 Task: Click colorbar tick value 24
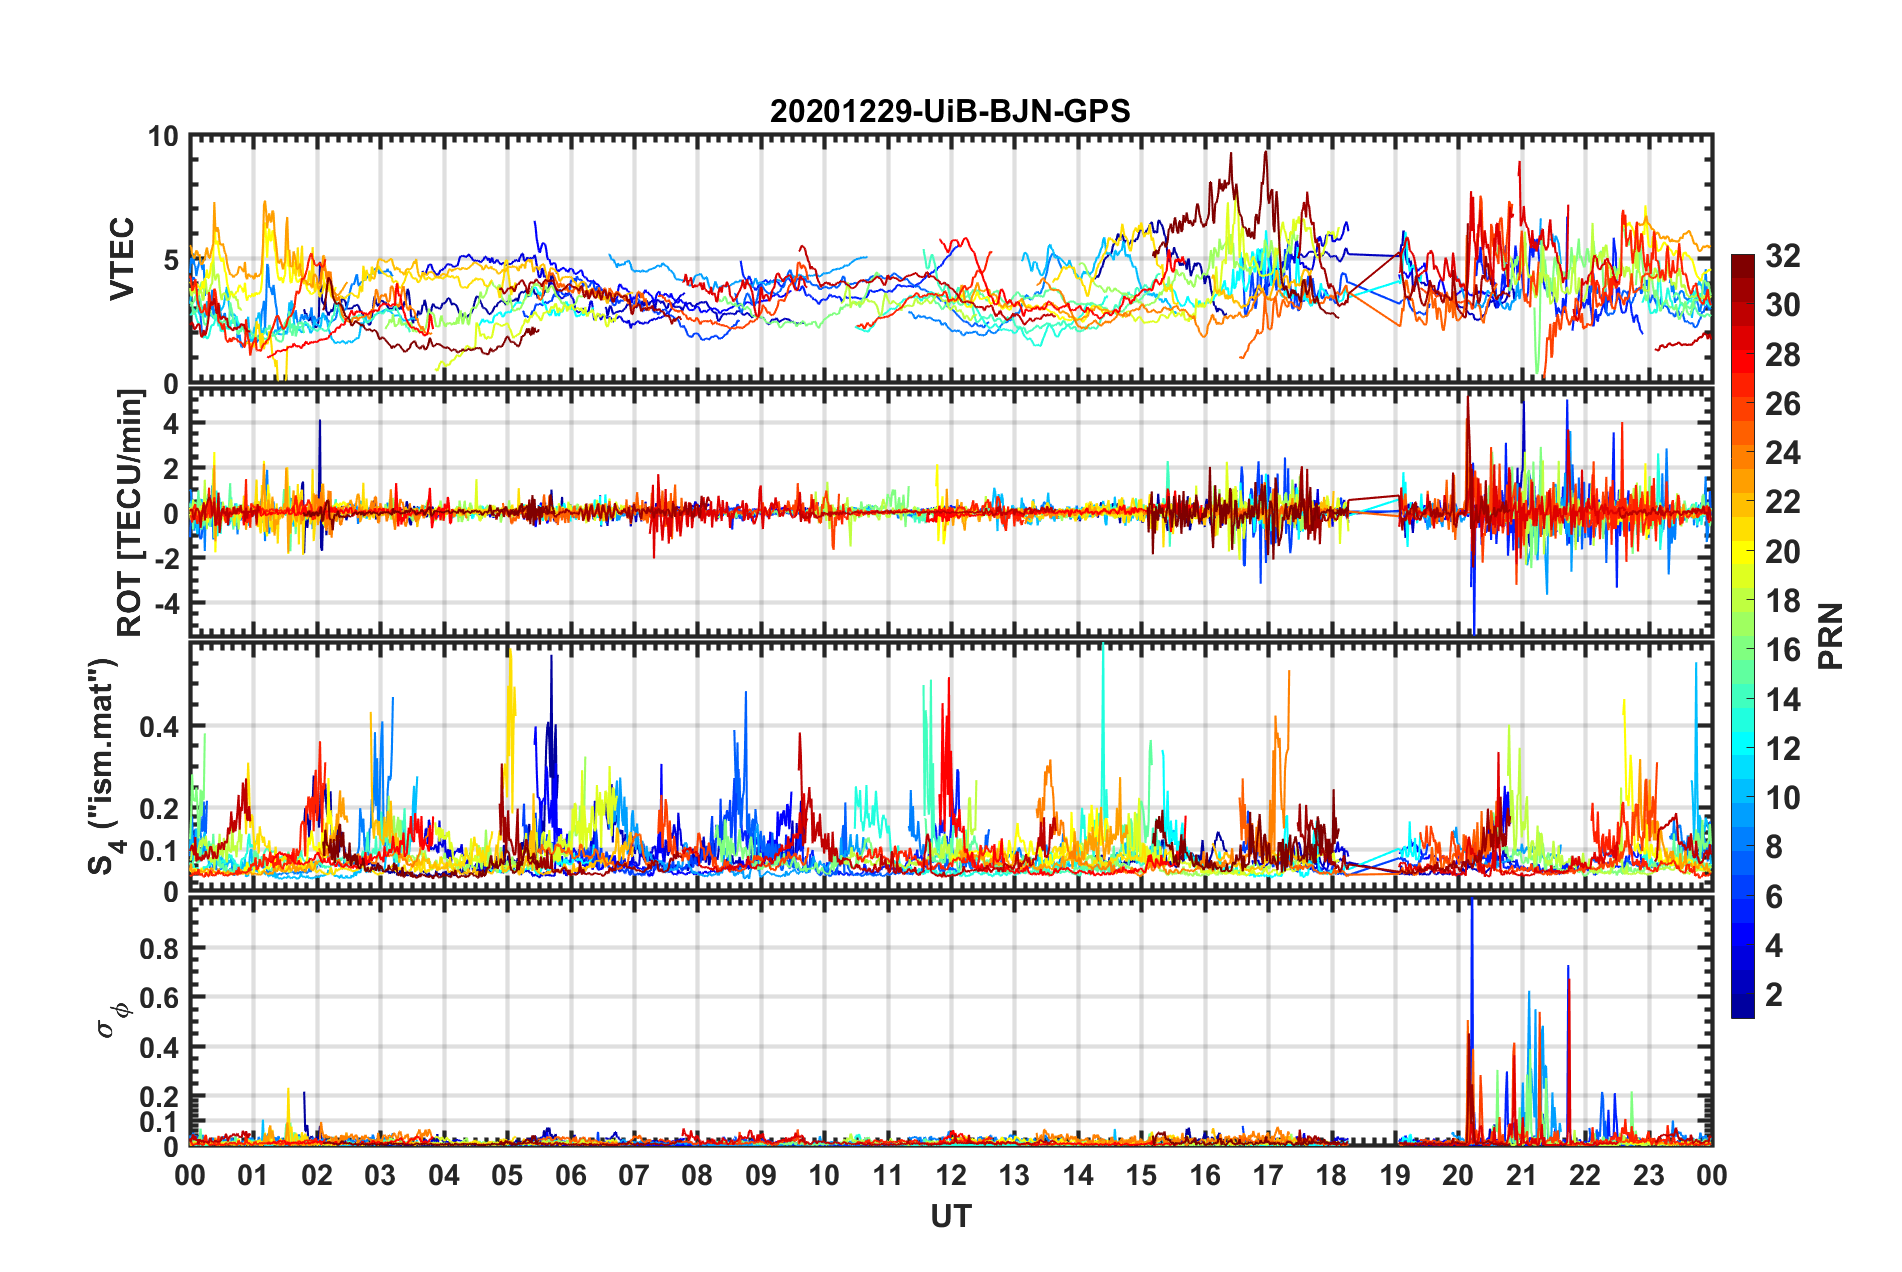(1783, 453)
